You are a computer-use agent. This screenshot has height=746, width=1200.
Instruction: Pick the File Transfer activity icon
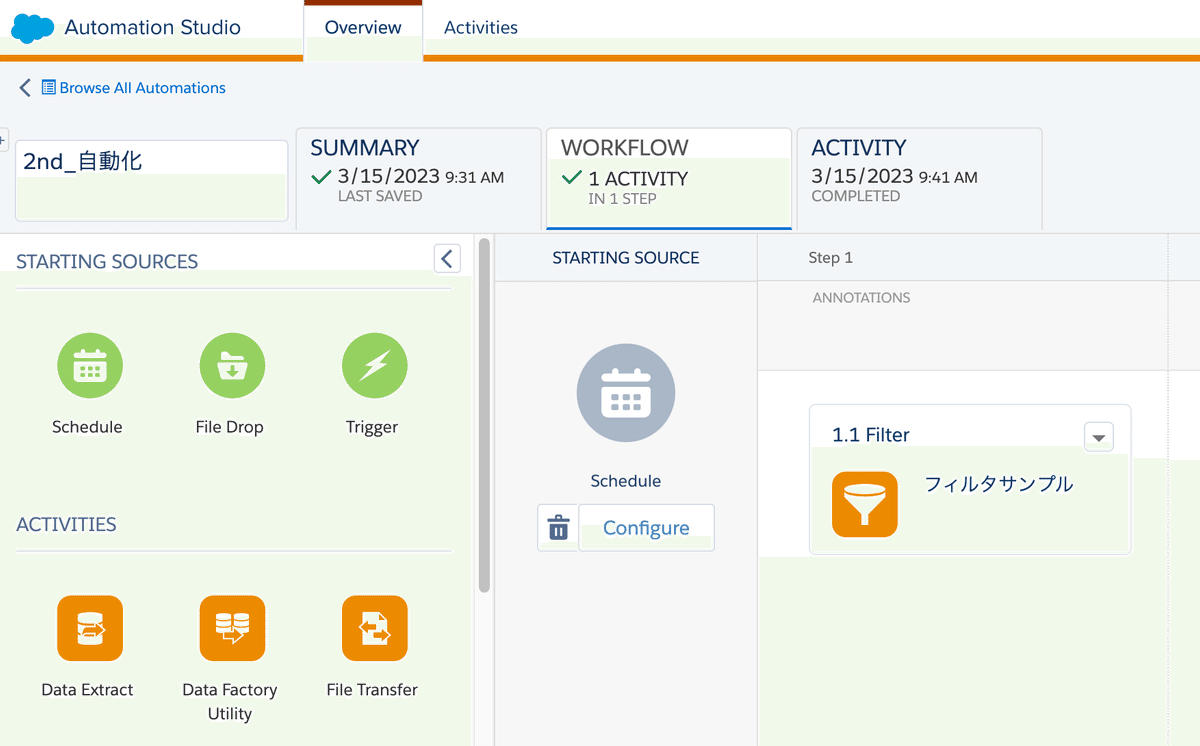[x=374, y=628]
